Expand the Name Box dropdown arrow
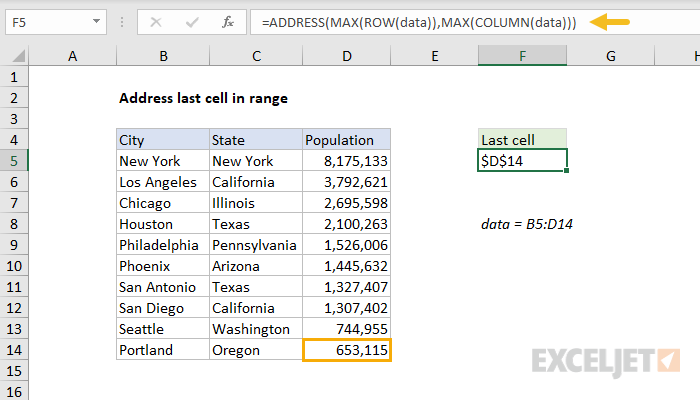The width and height of the screenshot is (700, 400). (96, 21)
